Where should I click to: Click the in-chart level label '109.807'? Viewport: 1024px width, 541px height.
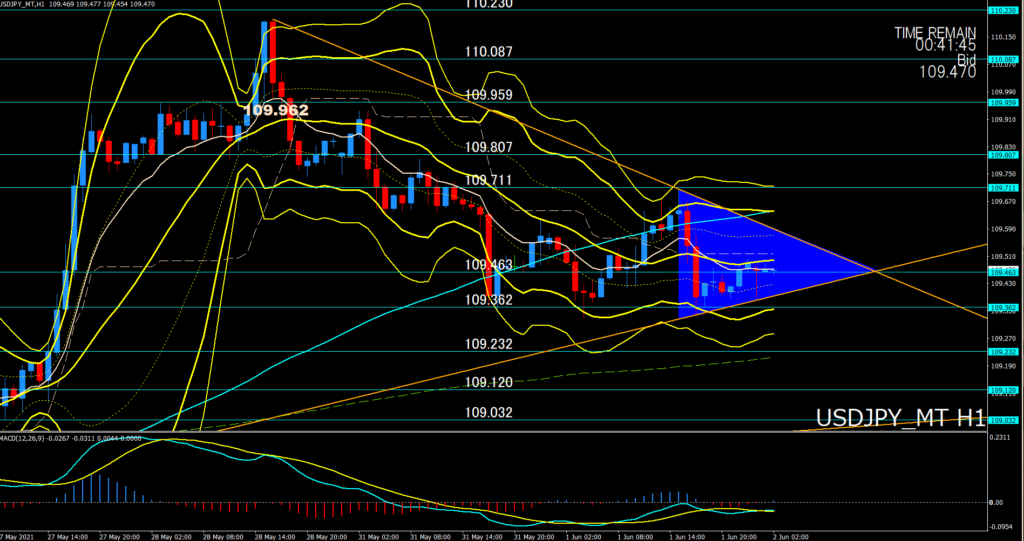[x=488, y=147]
